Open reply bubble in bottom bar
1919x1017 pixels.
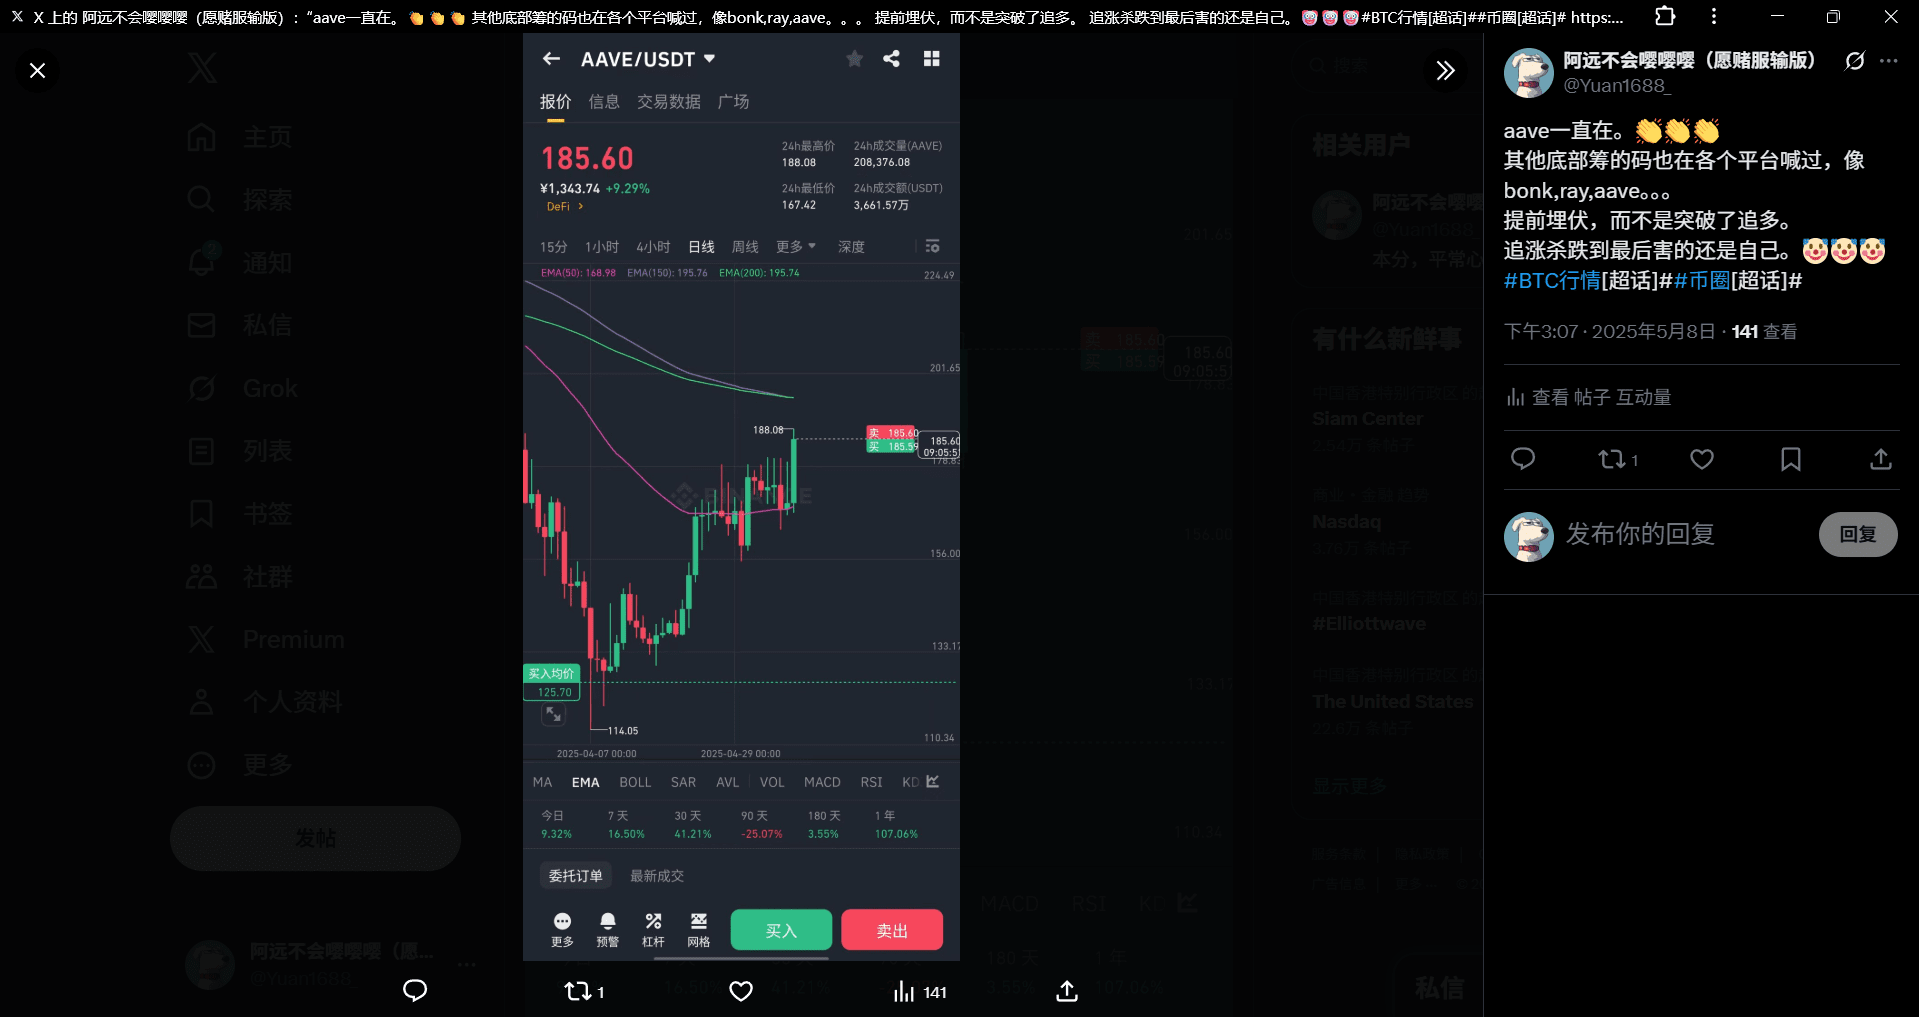coord(415,991)
